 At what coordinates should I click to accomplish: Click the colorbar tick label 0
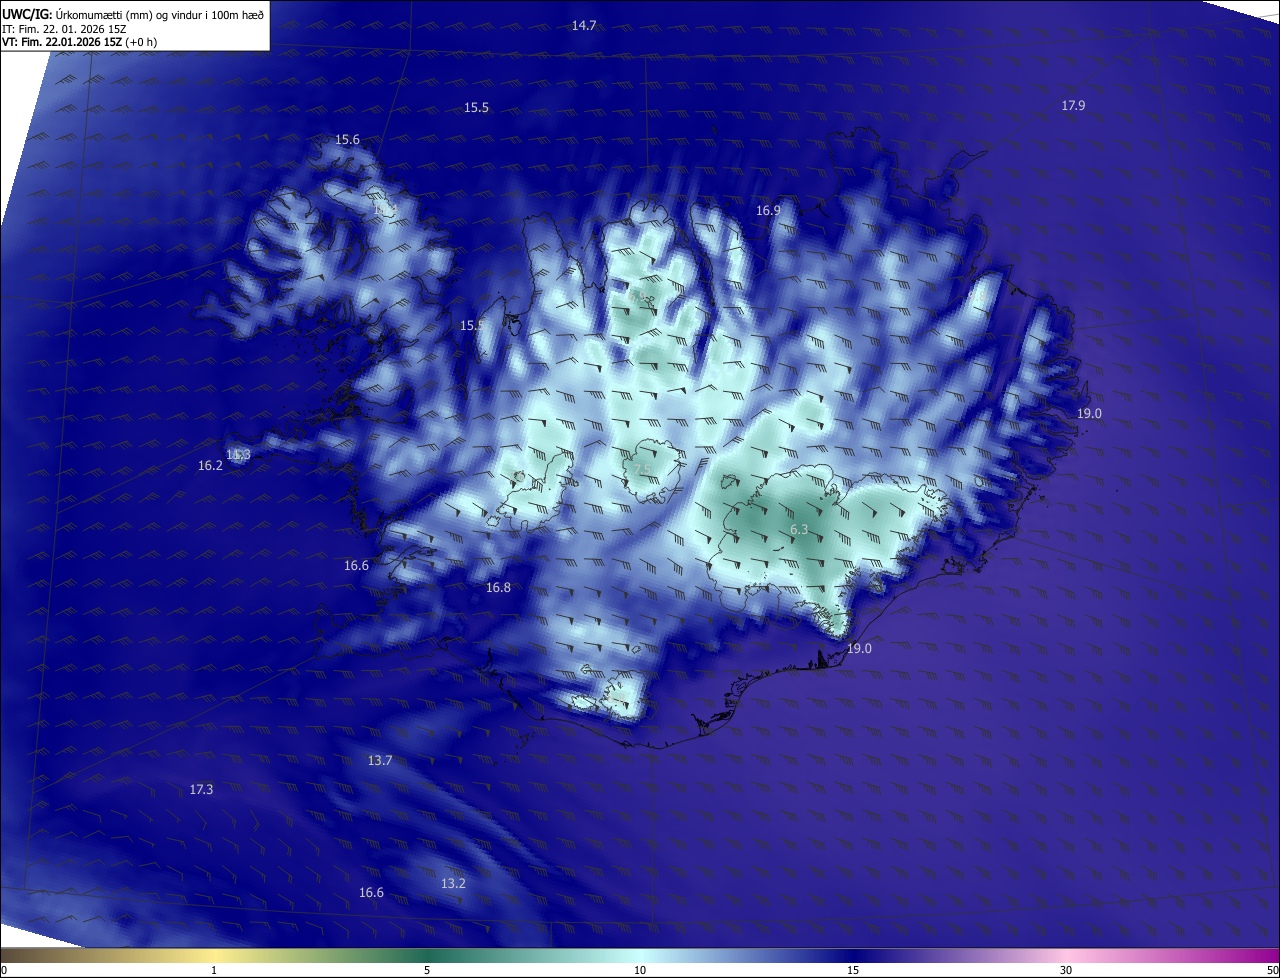(4, 970)
